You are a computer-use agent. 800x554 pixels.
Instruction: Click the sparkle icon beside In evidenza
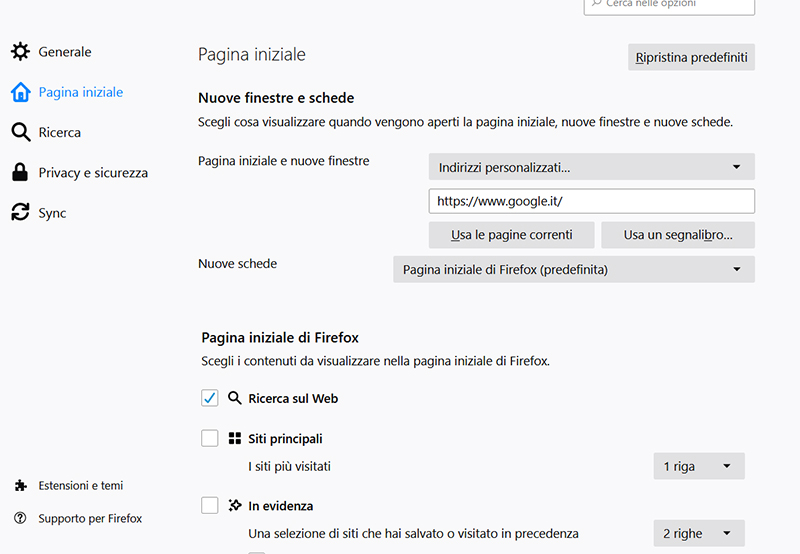[x=235, y=506]
